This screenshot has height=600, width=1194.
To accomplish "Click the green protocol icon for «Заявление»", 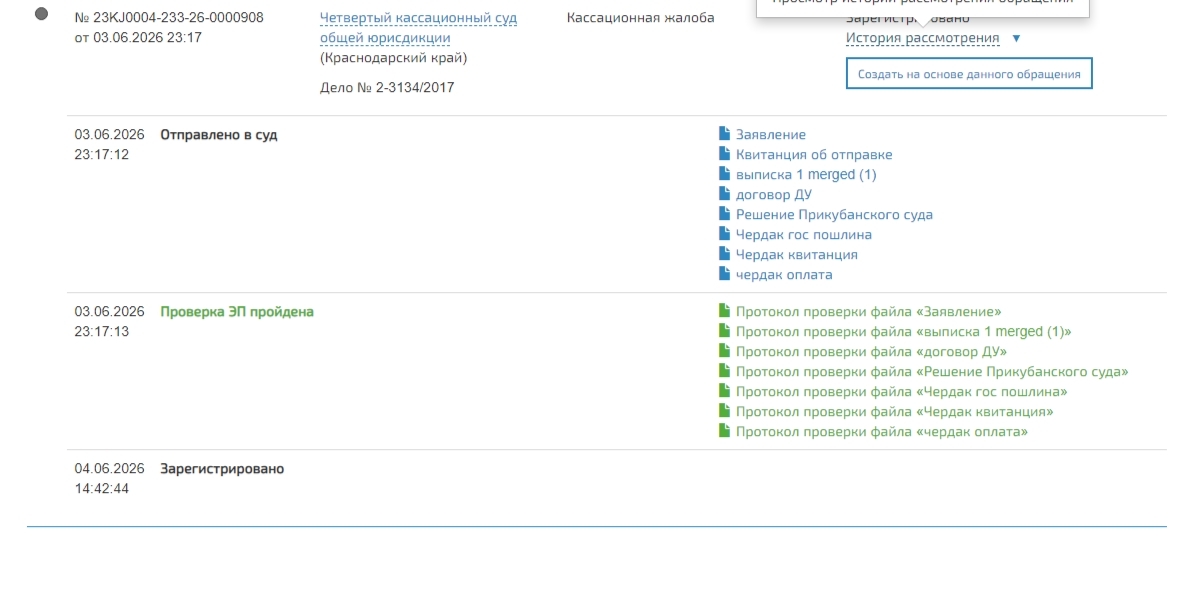I will click(x=724, y=310).
